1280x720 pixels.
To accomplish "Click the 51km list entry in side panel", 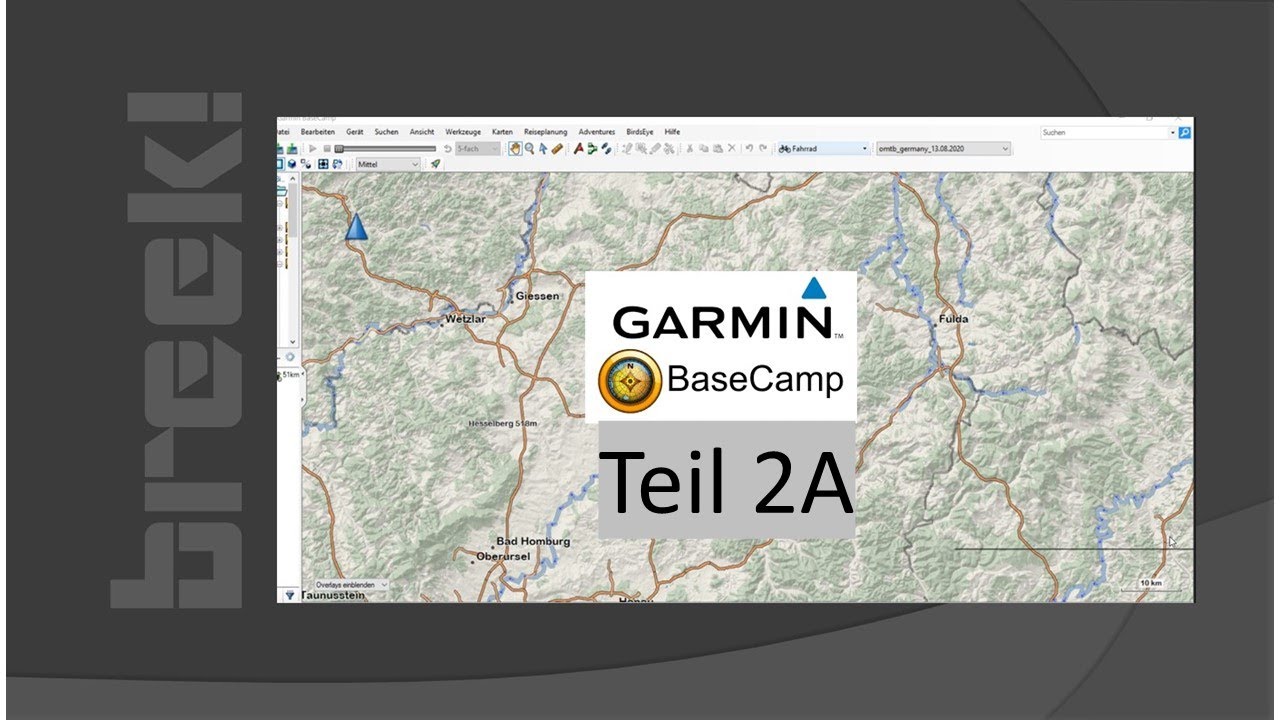I will pyautogui.click(x=290, y=374).
